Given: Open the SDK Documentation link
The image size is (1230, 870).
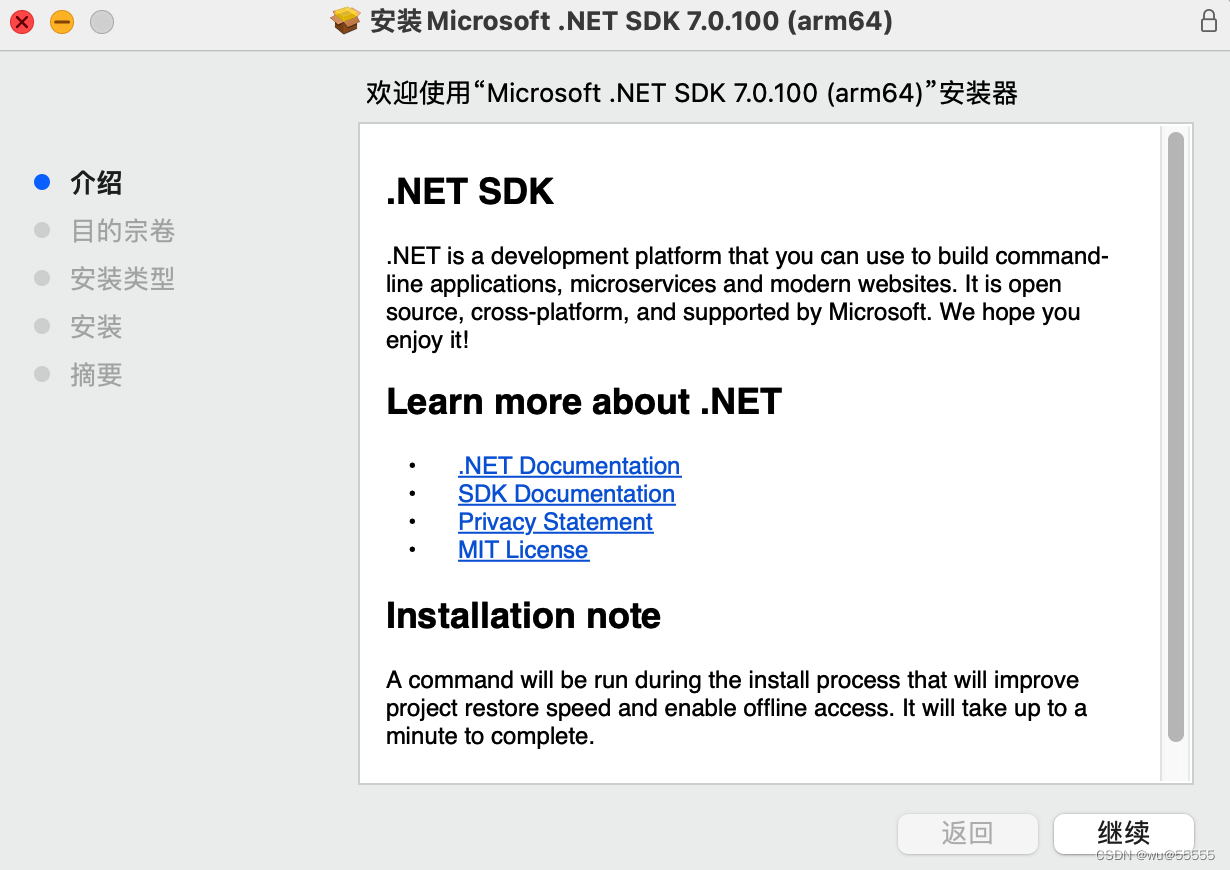Looking at the screenshot, I should pos(566,494).
